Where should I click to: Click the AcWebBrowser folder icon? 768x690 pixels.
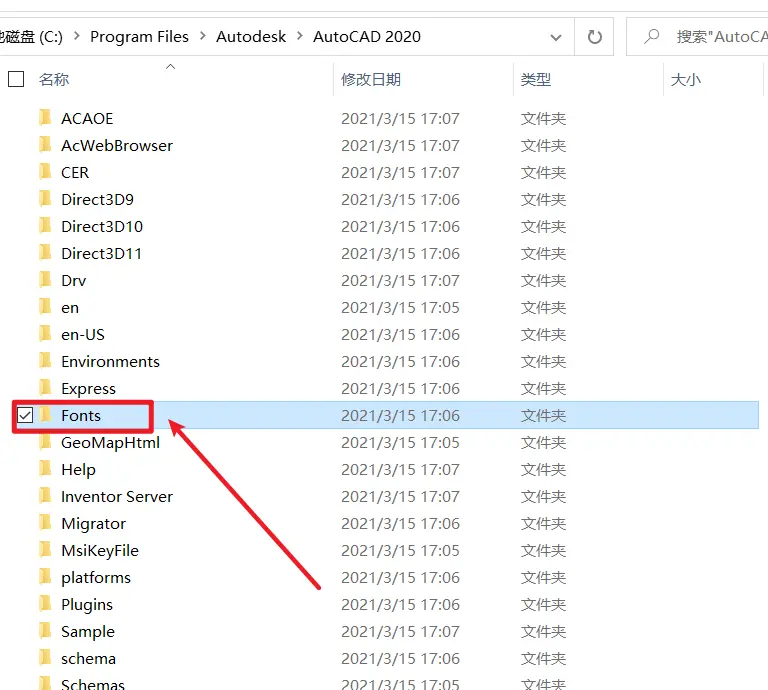tap(45, 144)
